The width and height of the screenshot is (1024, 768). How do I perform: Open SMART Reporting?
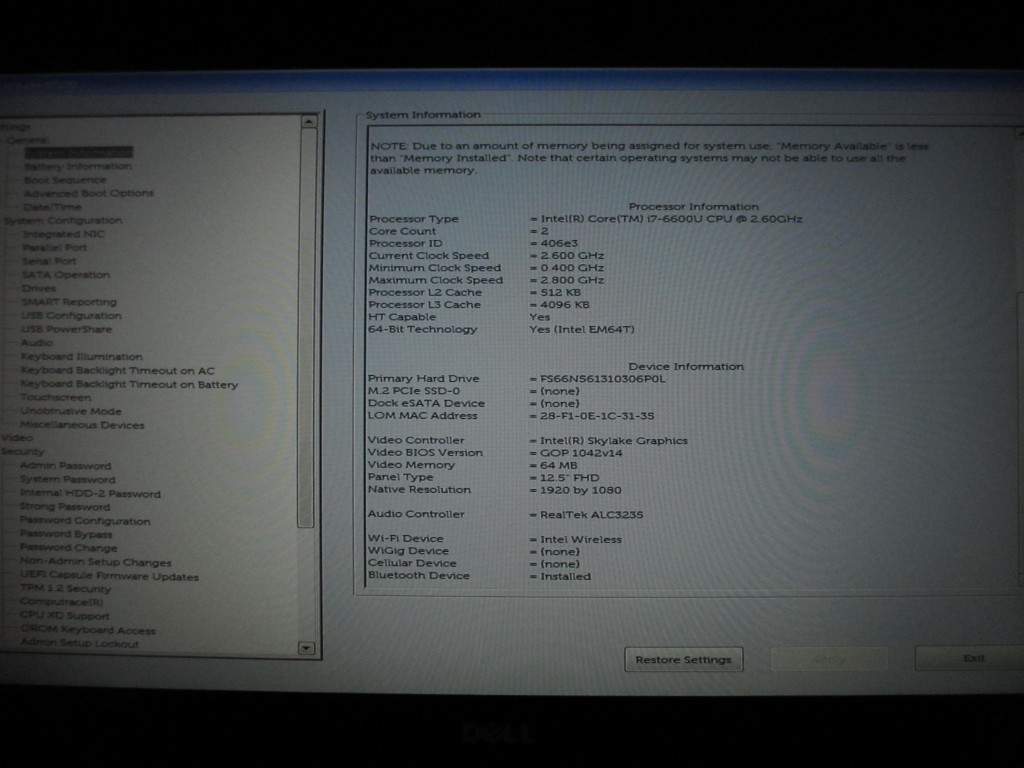coord(69,302)
